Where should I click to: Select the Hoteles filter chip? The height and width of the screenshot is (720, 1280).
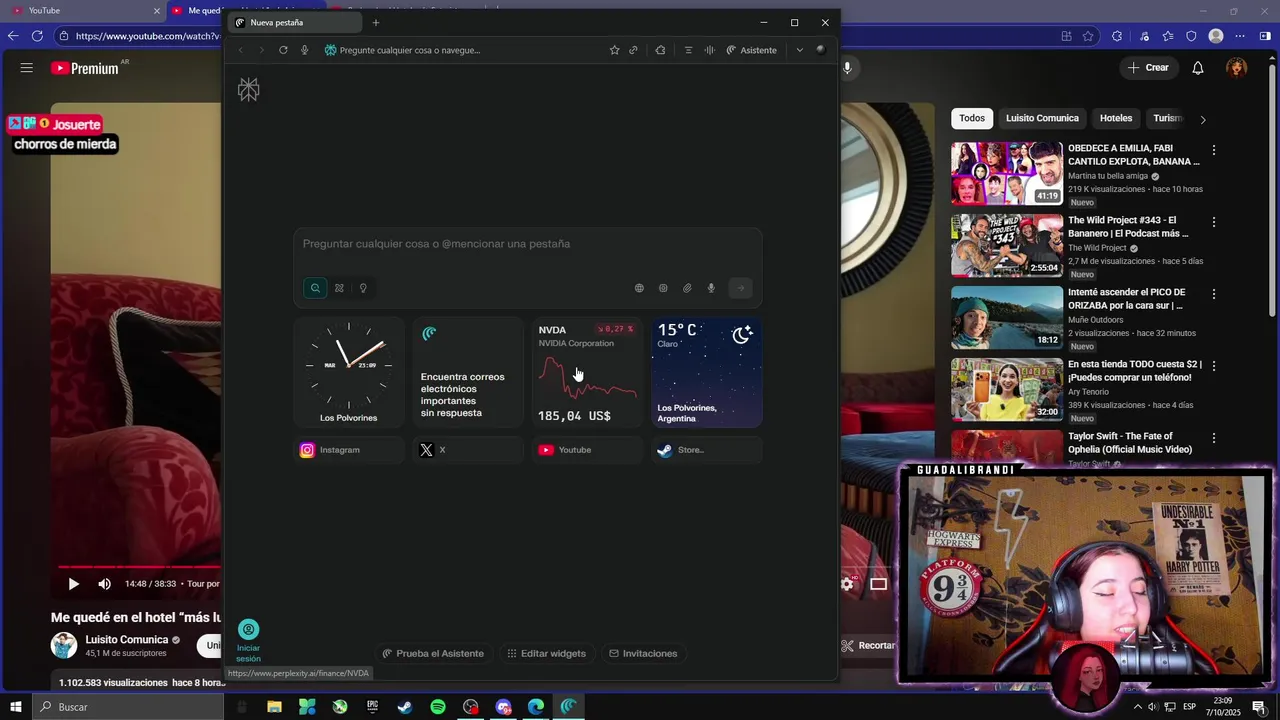point(1116,118)
